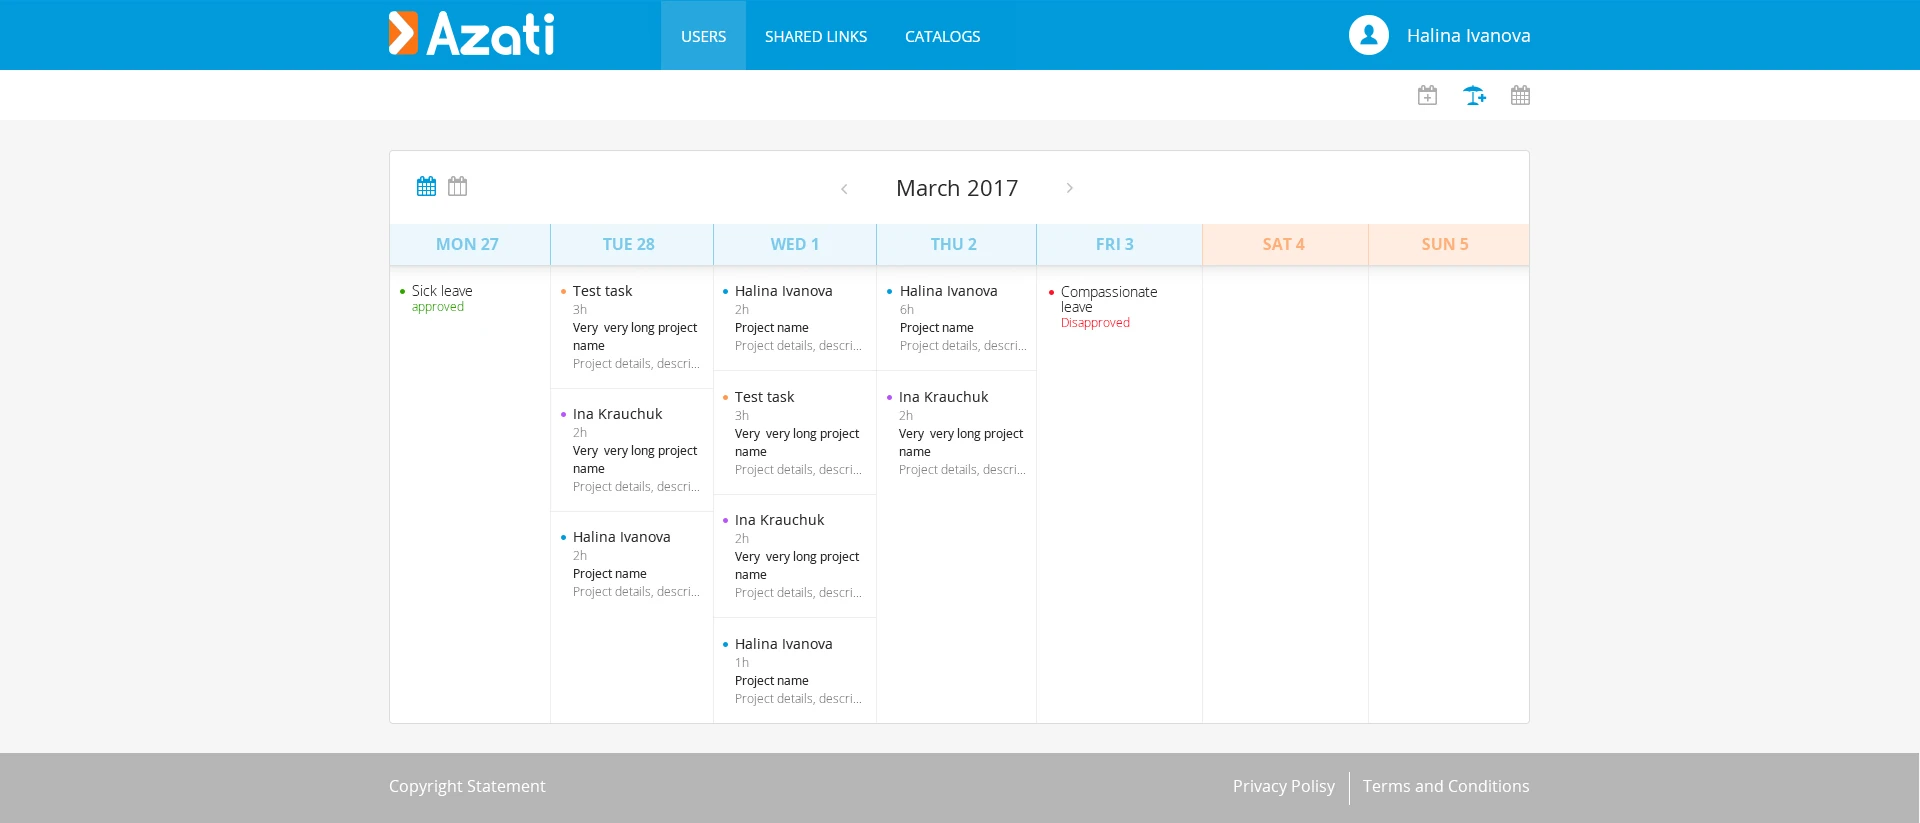Open the user avatar icon
This screenshot has height=823, width=1920.
[1368, 35]
